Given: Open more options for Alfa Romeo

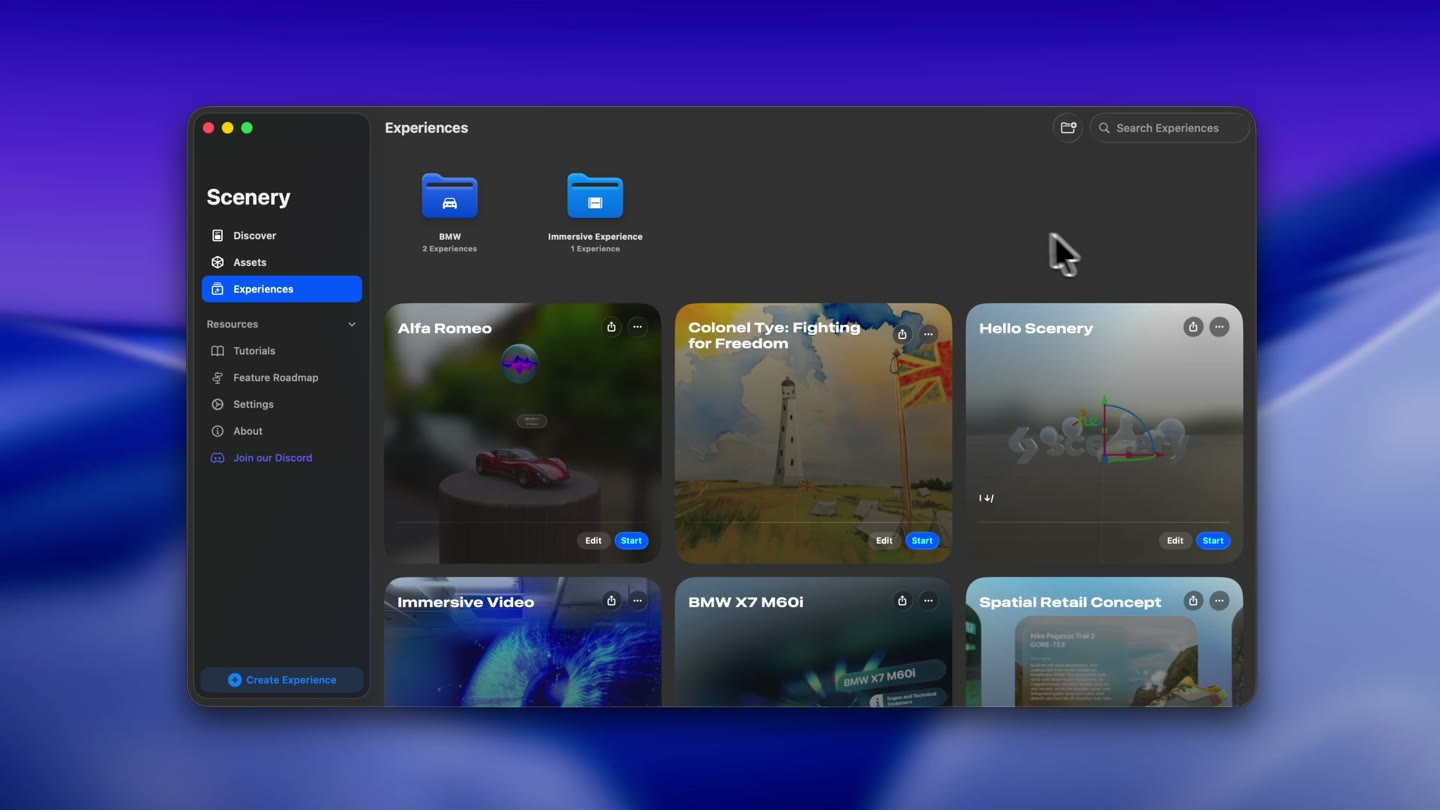Looking at the screenshot, I should coord(637,327).
